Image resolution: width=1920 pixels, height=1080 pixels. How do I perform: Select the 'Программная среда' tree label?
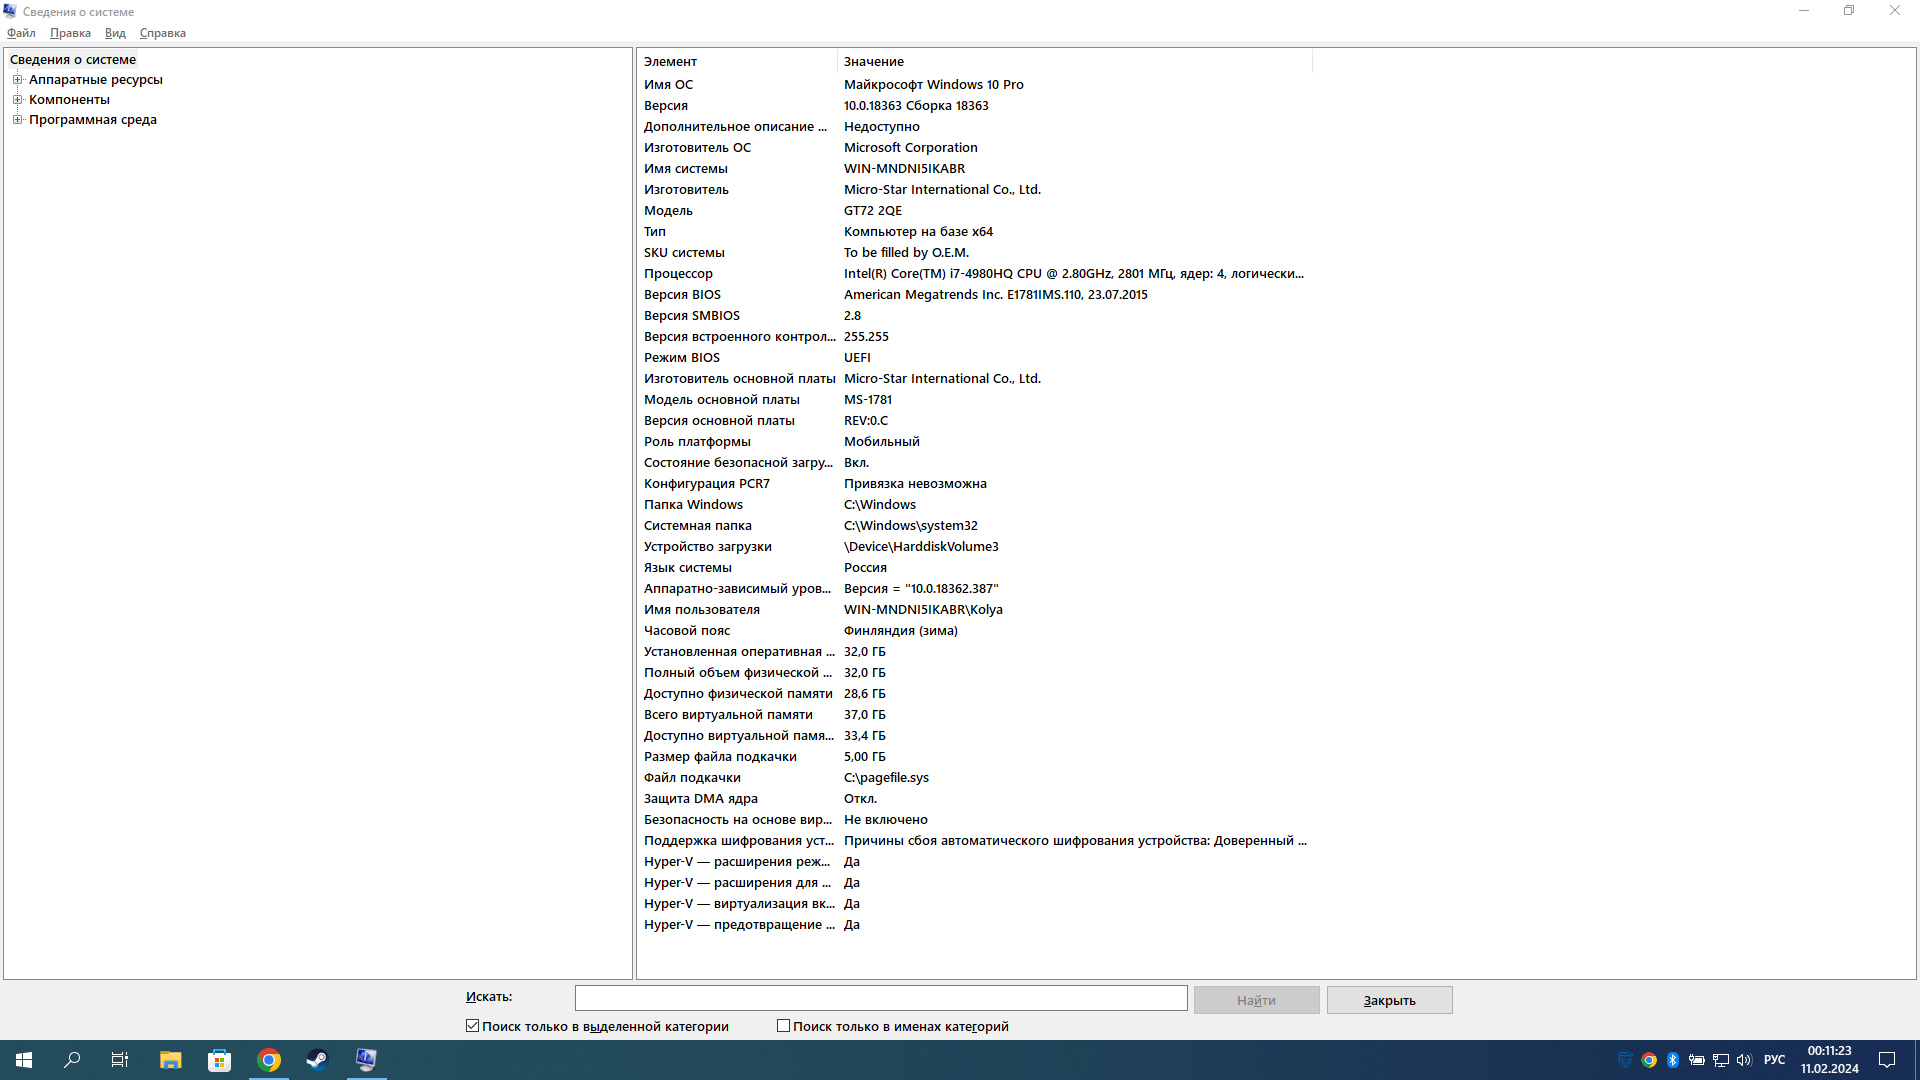tap(93, 119)
